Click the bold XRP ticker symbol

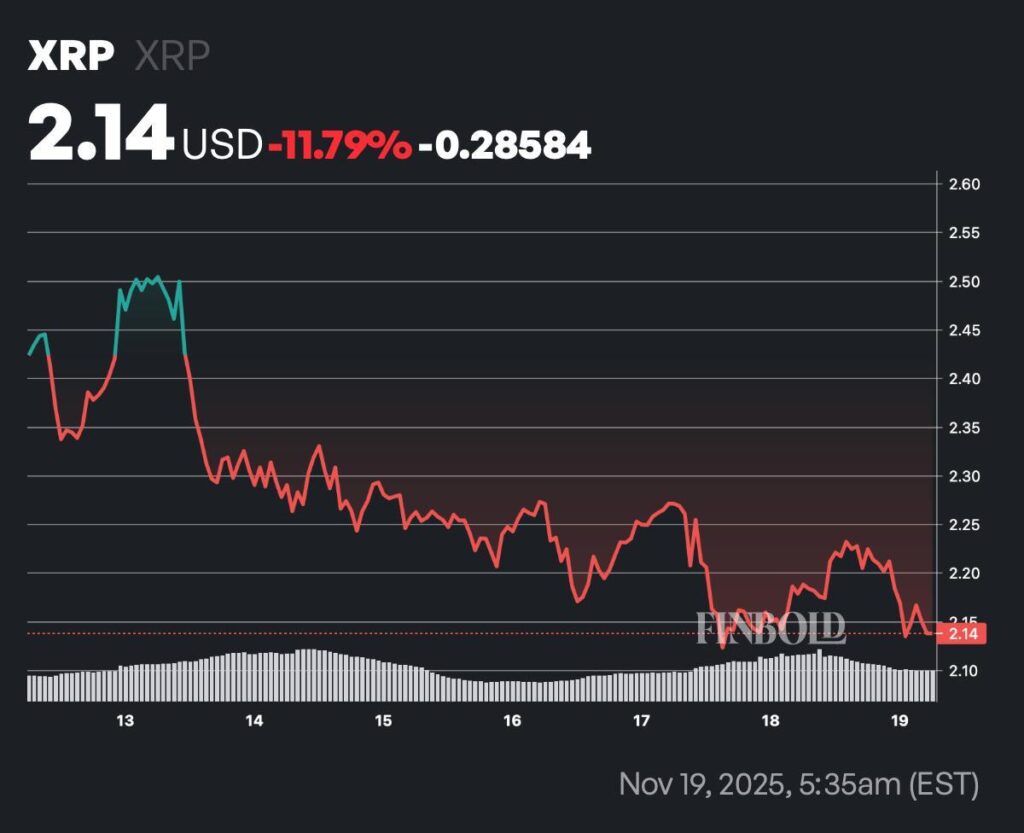pyautogui.click(x=70, y=55)
